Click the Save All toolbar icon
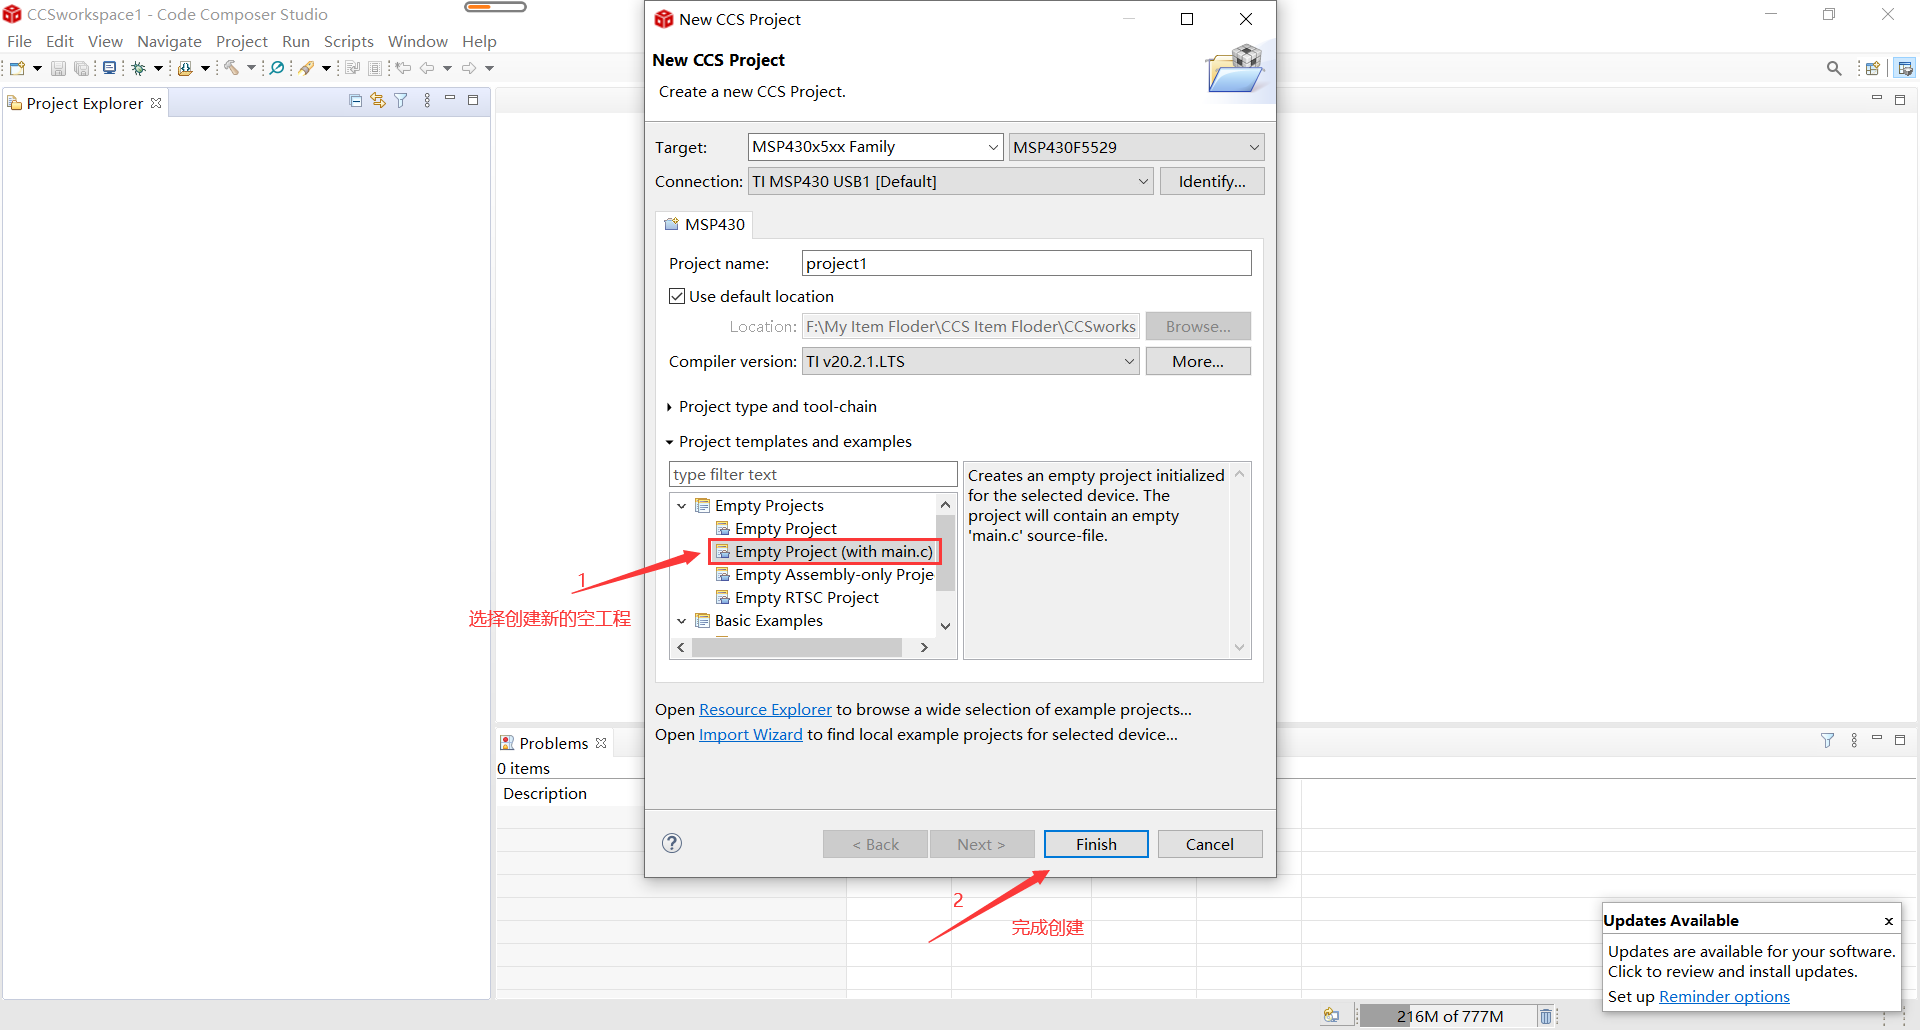 tap(81, 68)
